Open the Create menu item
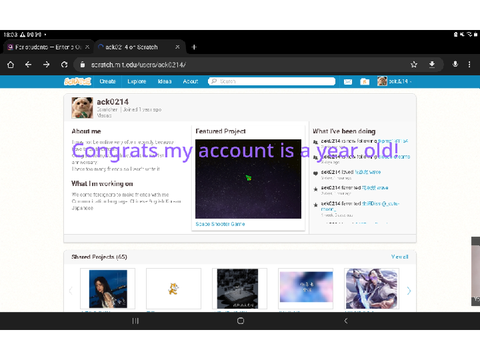This screenshot has width=480, height=360. [x=107, y=81]
